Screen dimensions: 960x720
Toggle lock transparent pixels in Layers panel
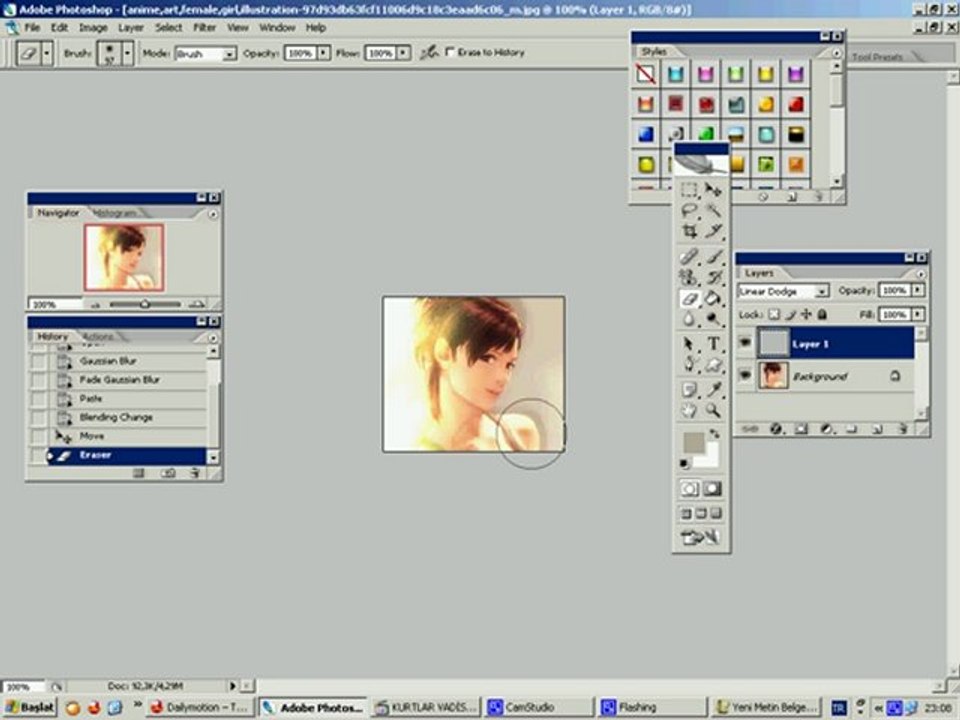(x=774, y=315)
